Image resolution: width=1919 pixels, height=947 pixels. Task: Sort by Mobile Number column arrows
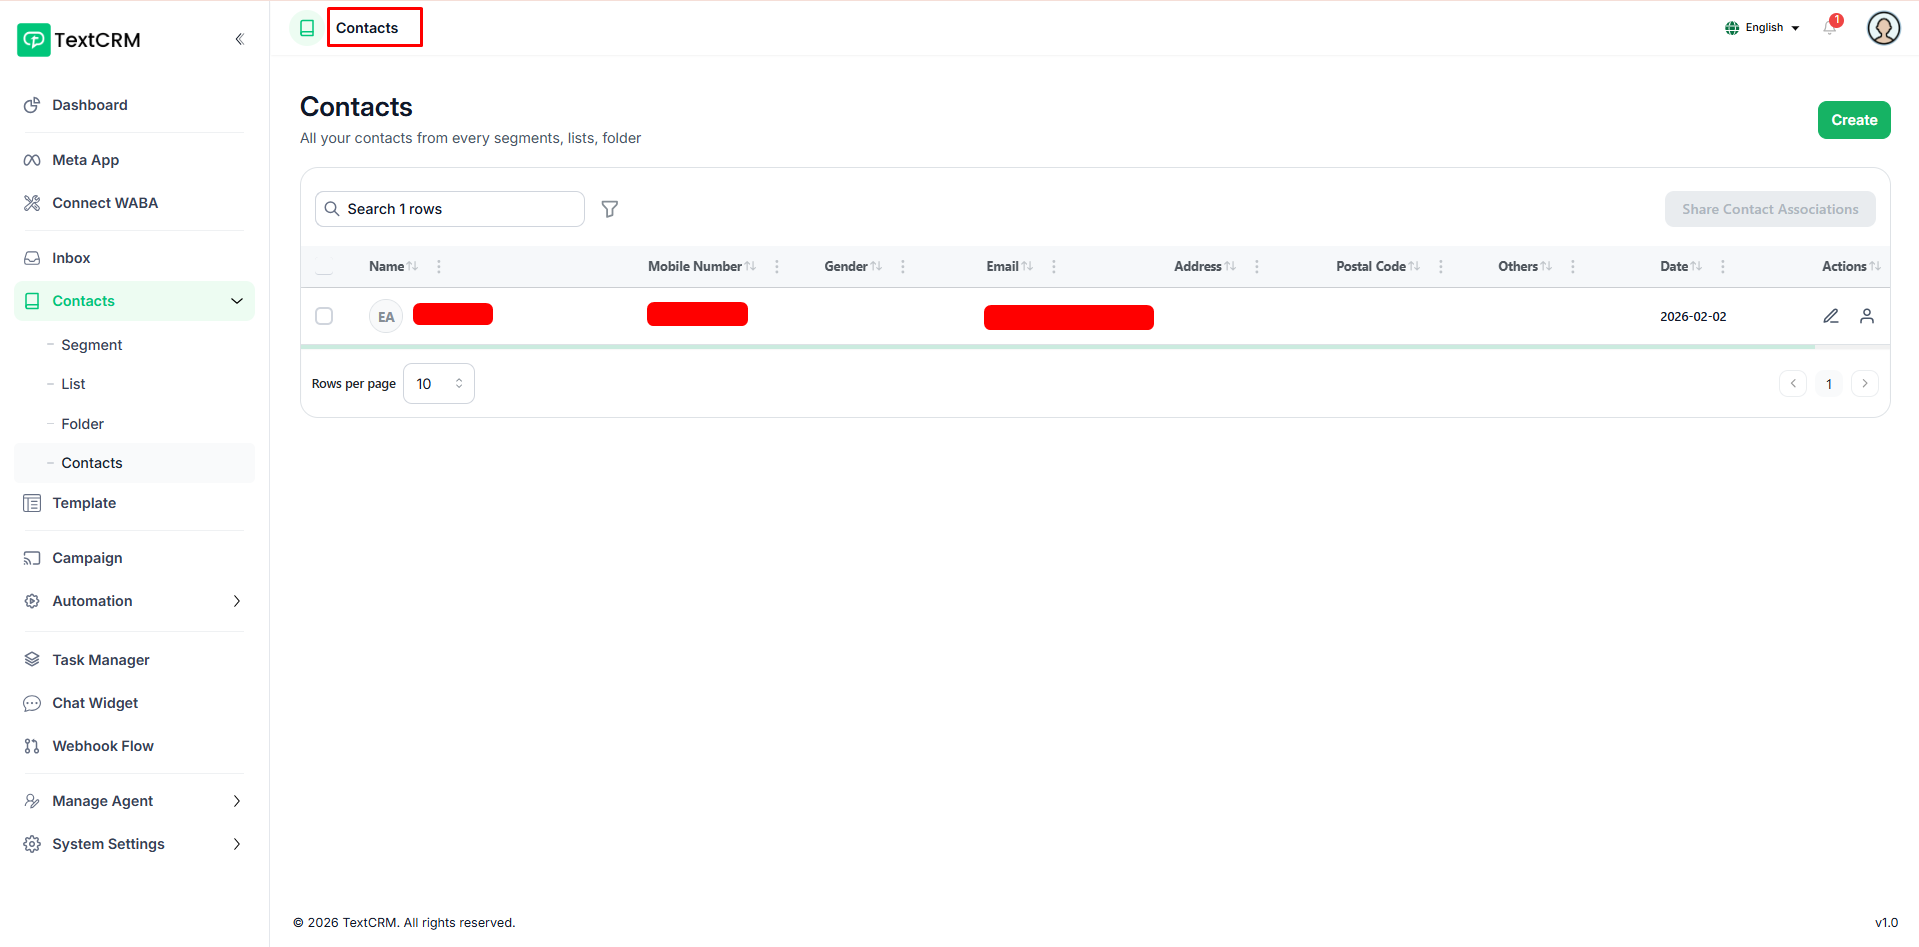(x=750, y=267)
